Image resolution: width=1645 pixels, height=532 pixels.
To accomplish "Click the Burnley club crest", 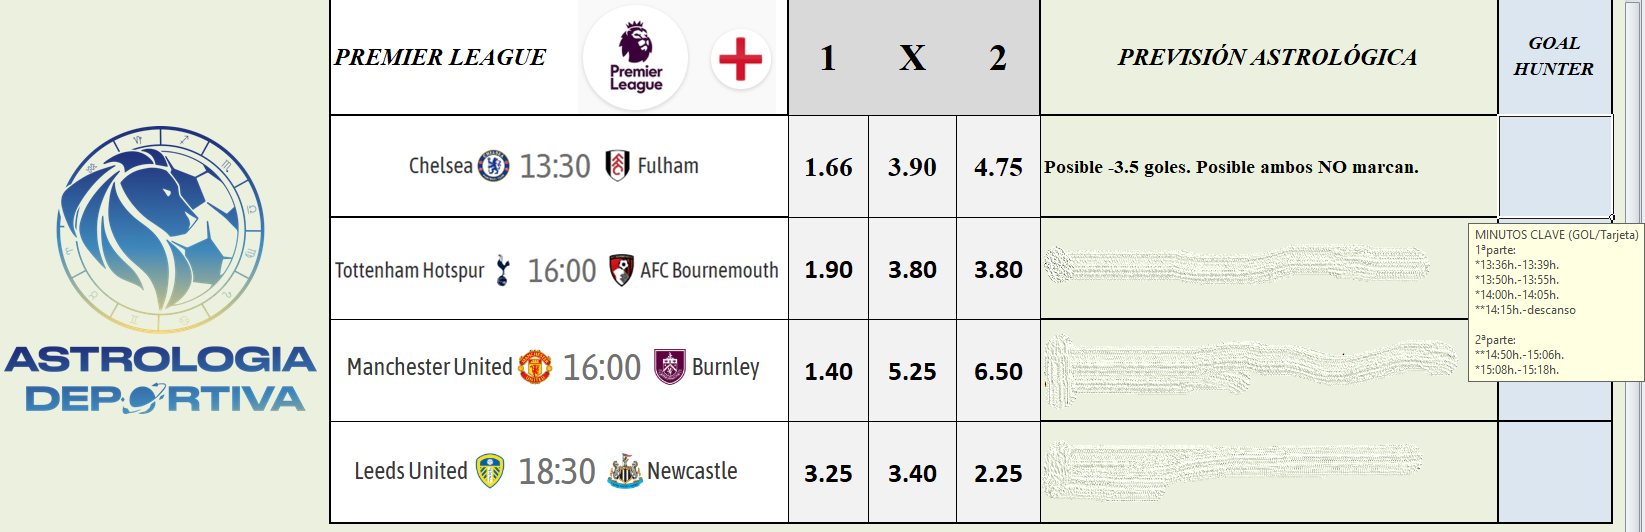I will tap(670, 367).
